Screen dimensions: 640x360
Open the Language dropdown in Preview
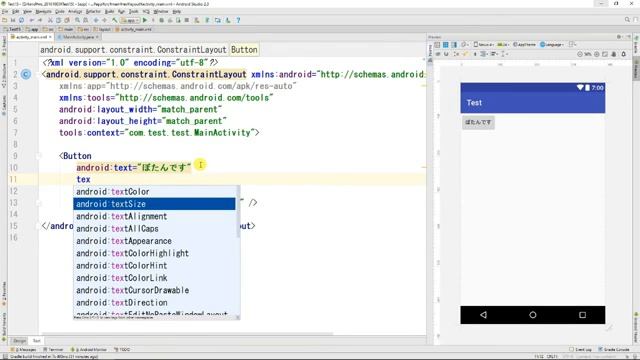click(551, 45)
